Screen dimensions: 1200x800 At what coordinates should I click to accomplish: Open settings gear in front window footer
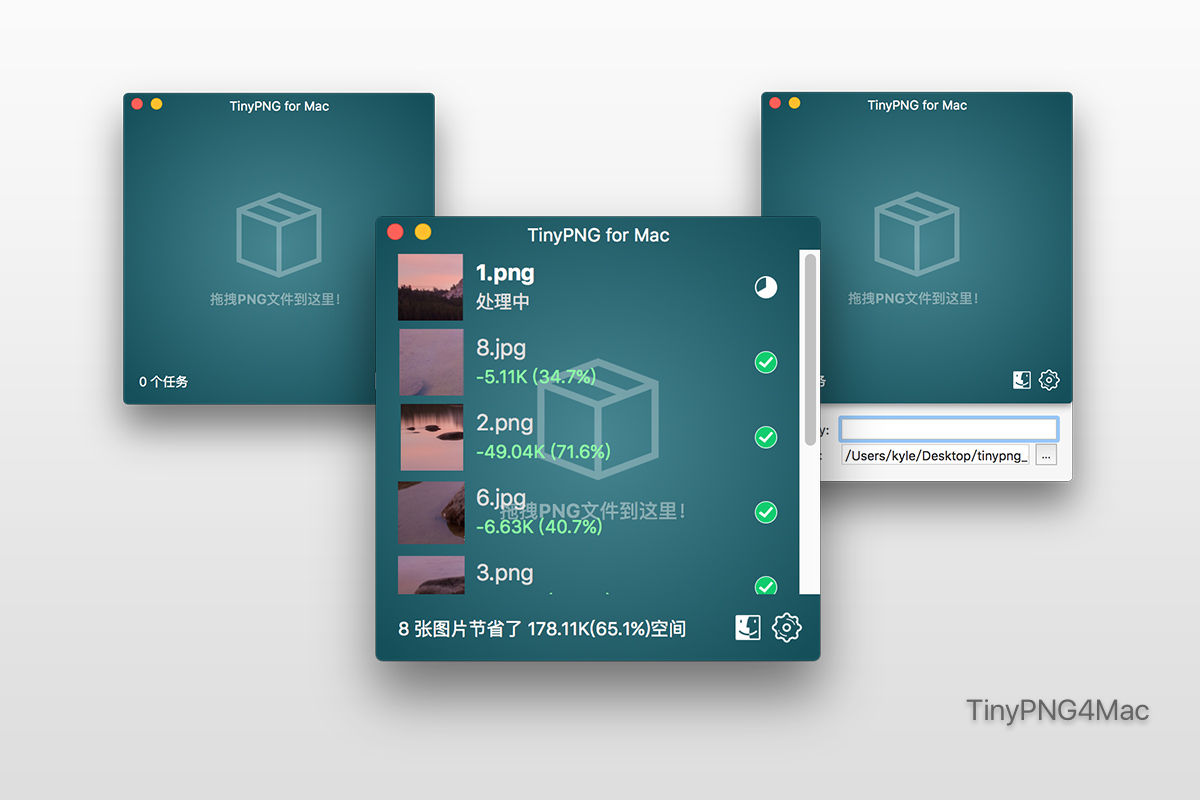[x=787, y=627]
